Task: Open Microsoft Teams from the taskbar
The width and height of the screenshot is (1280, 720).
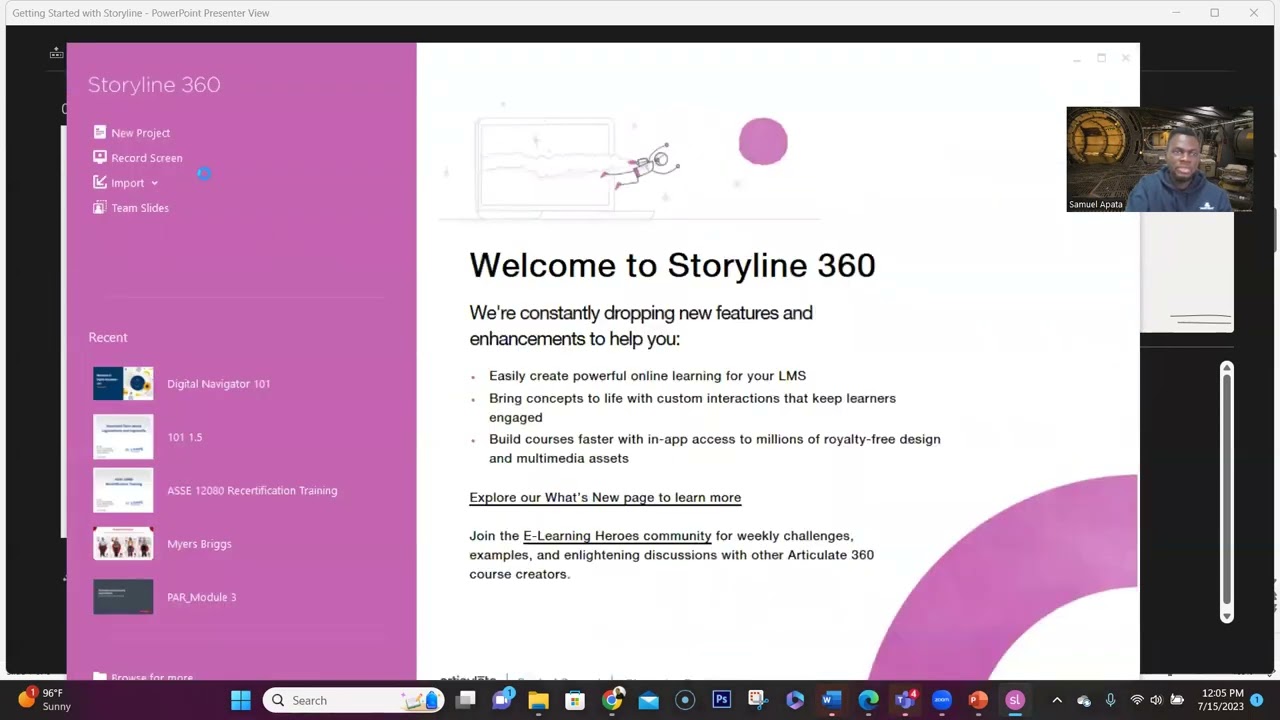Action: click(905, 700)
